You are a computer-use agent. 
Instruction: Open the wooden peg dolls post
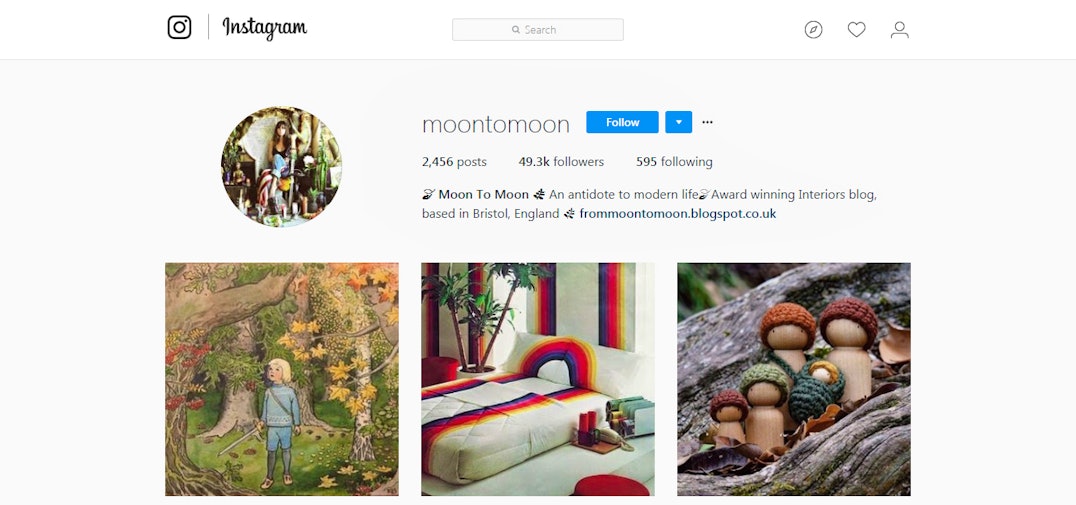[794, 379]
